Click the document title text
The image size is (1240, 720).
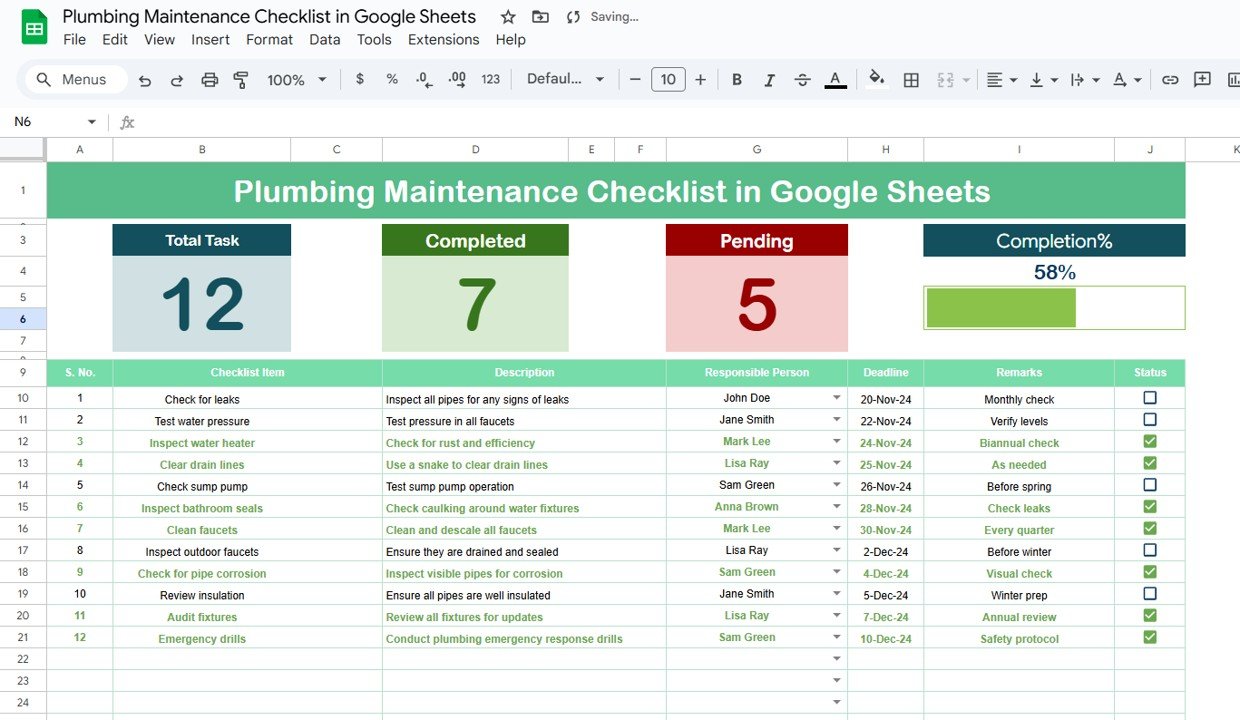269,17
